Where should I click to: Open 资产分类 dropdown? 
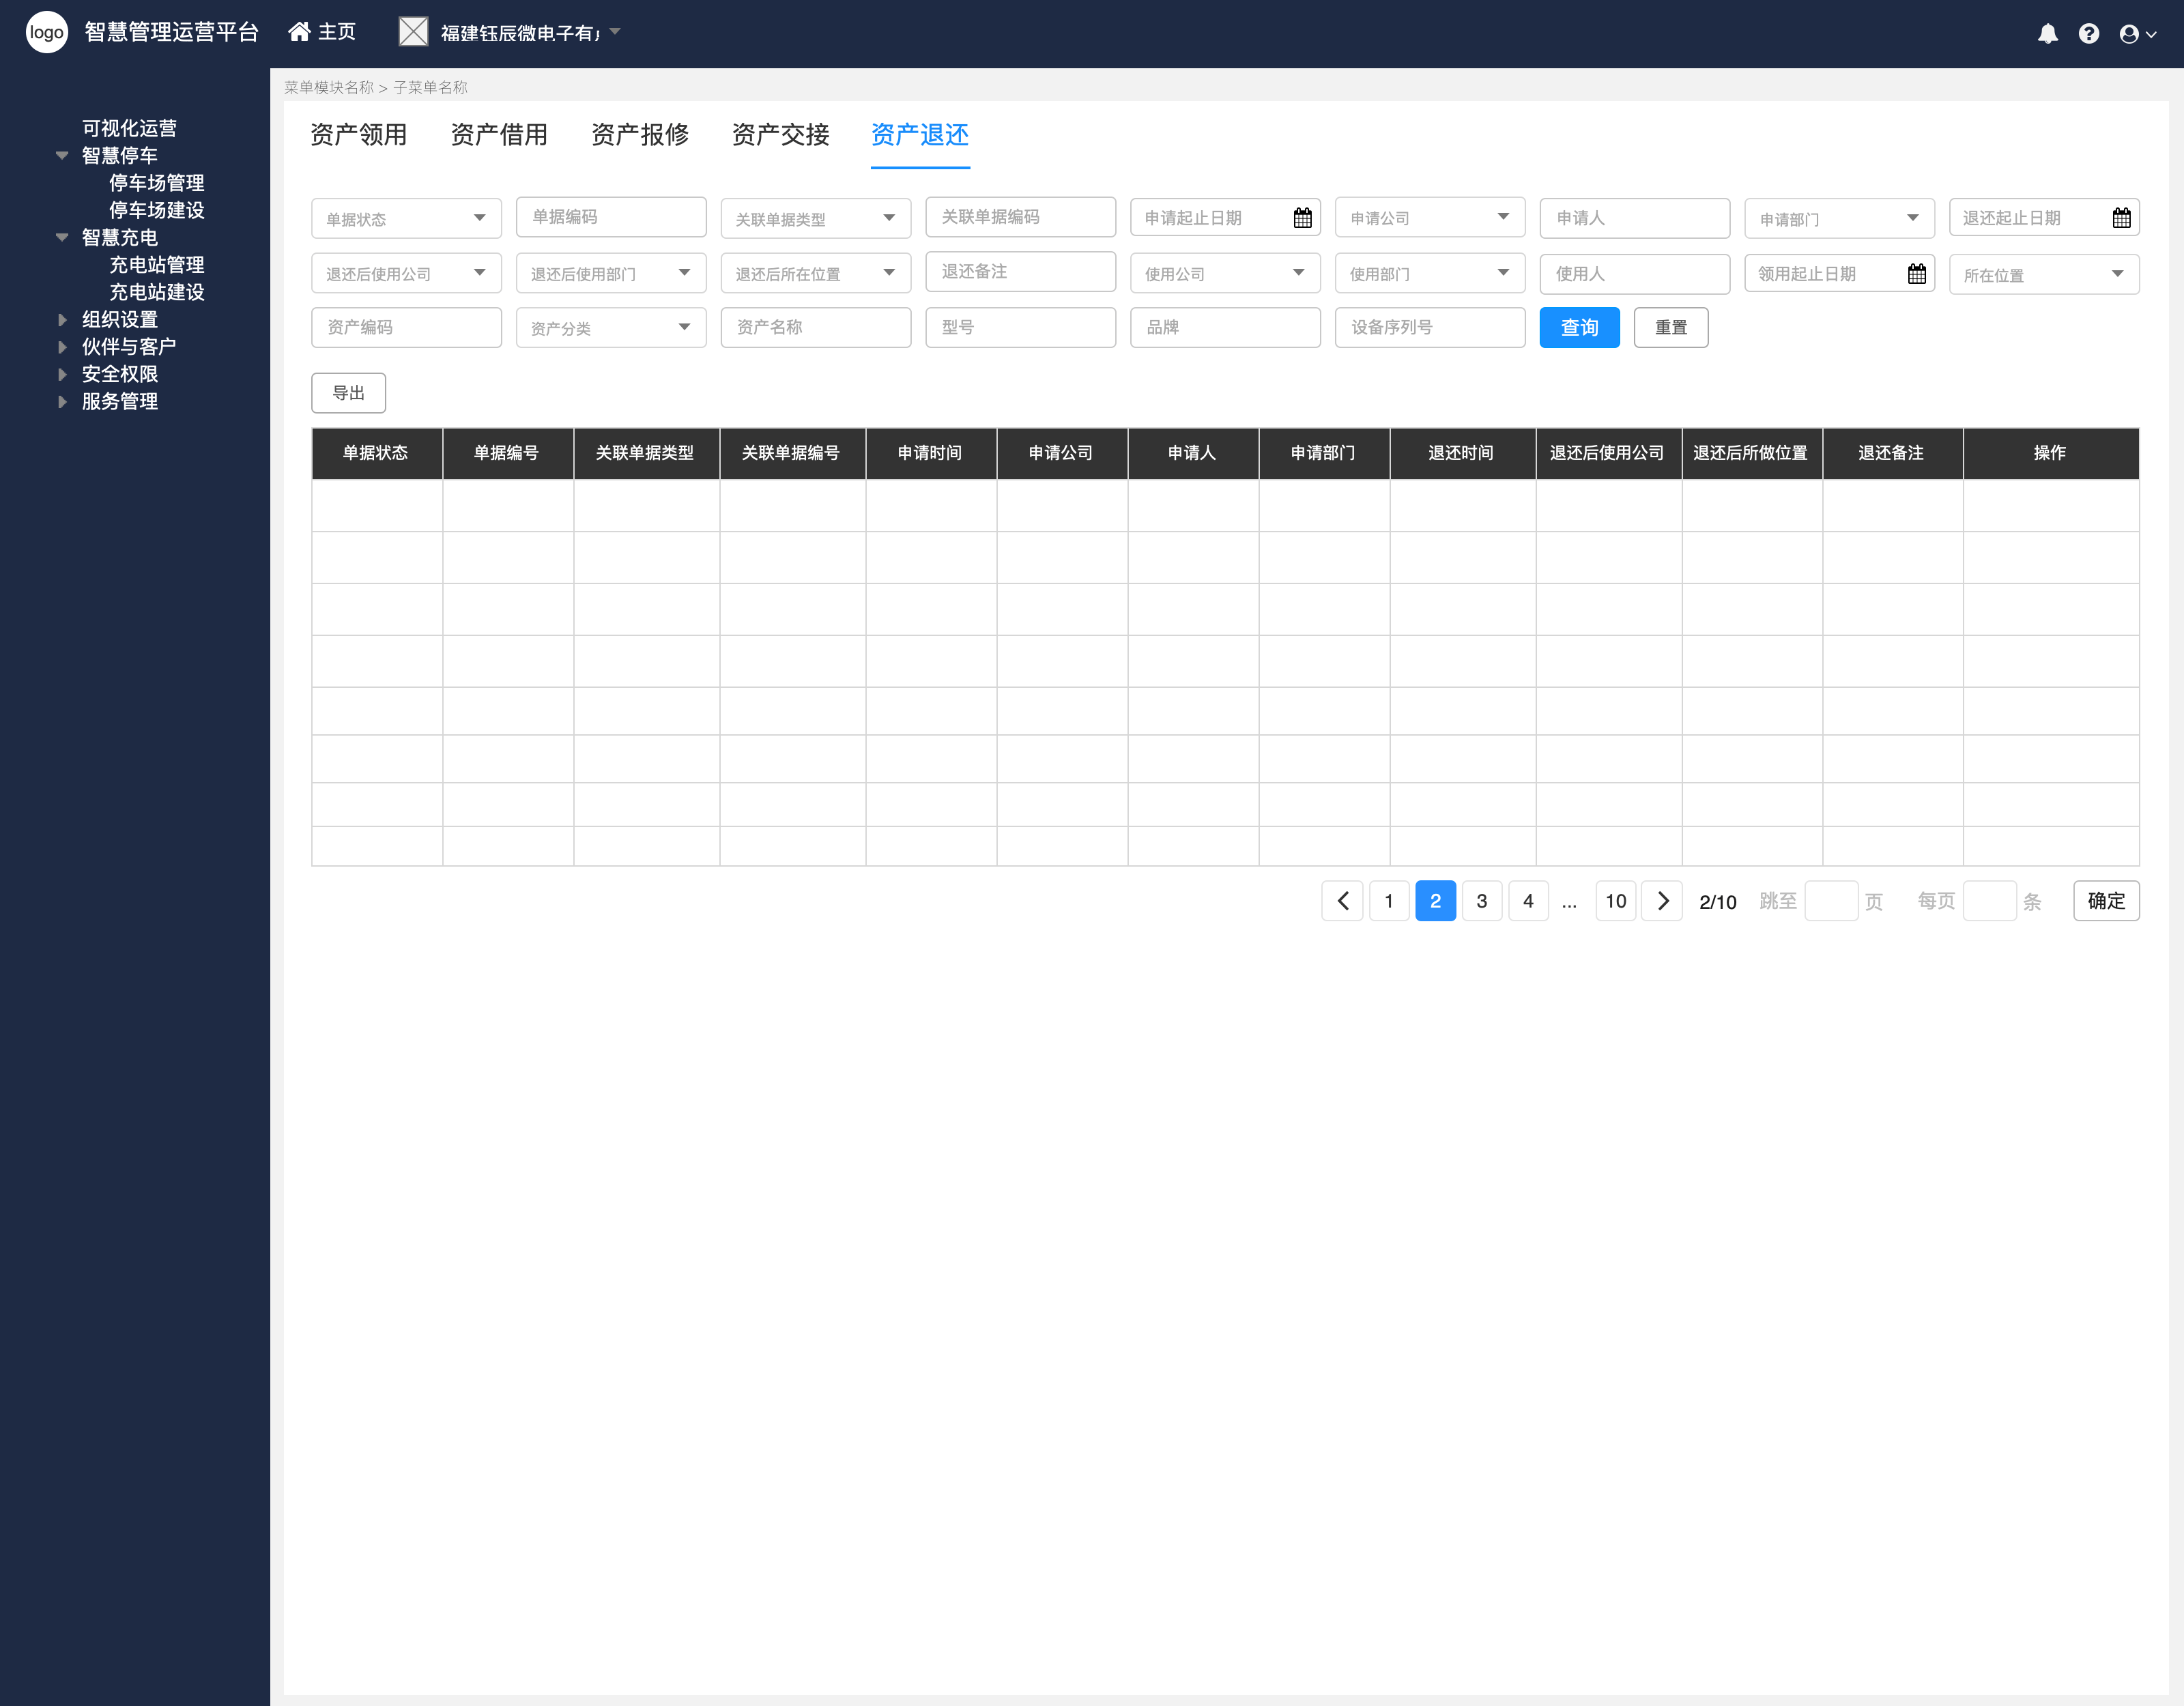(611, 328)
